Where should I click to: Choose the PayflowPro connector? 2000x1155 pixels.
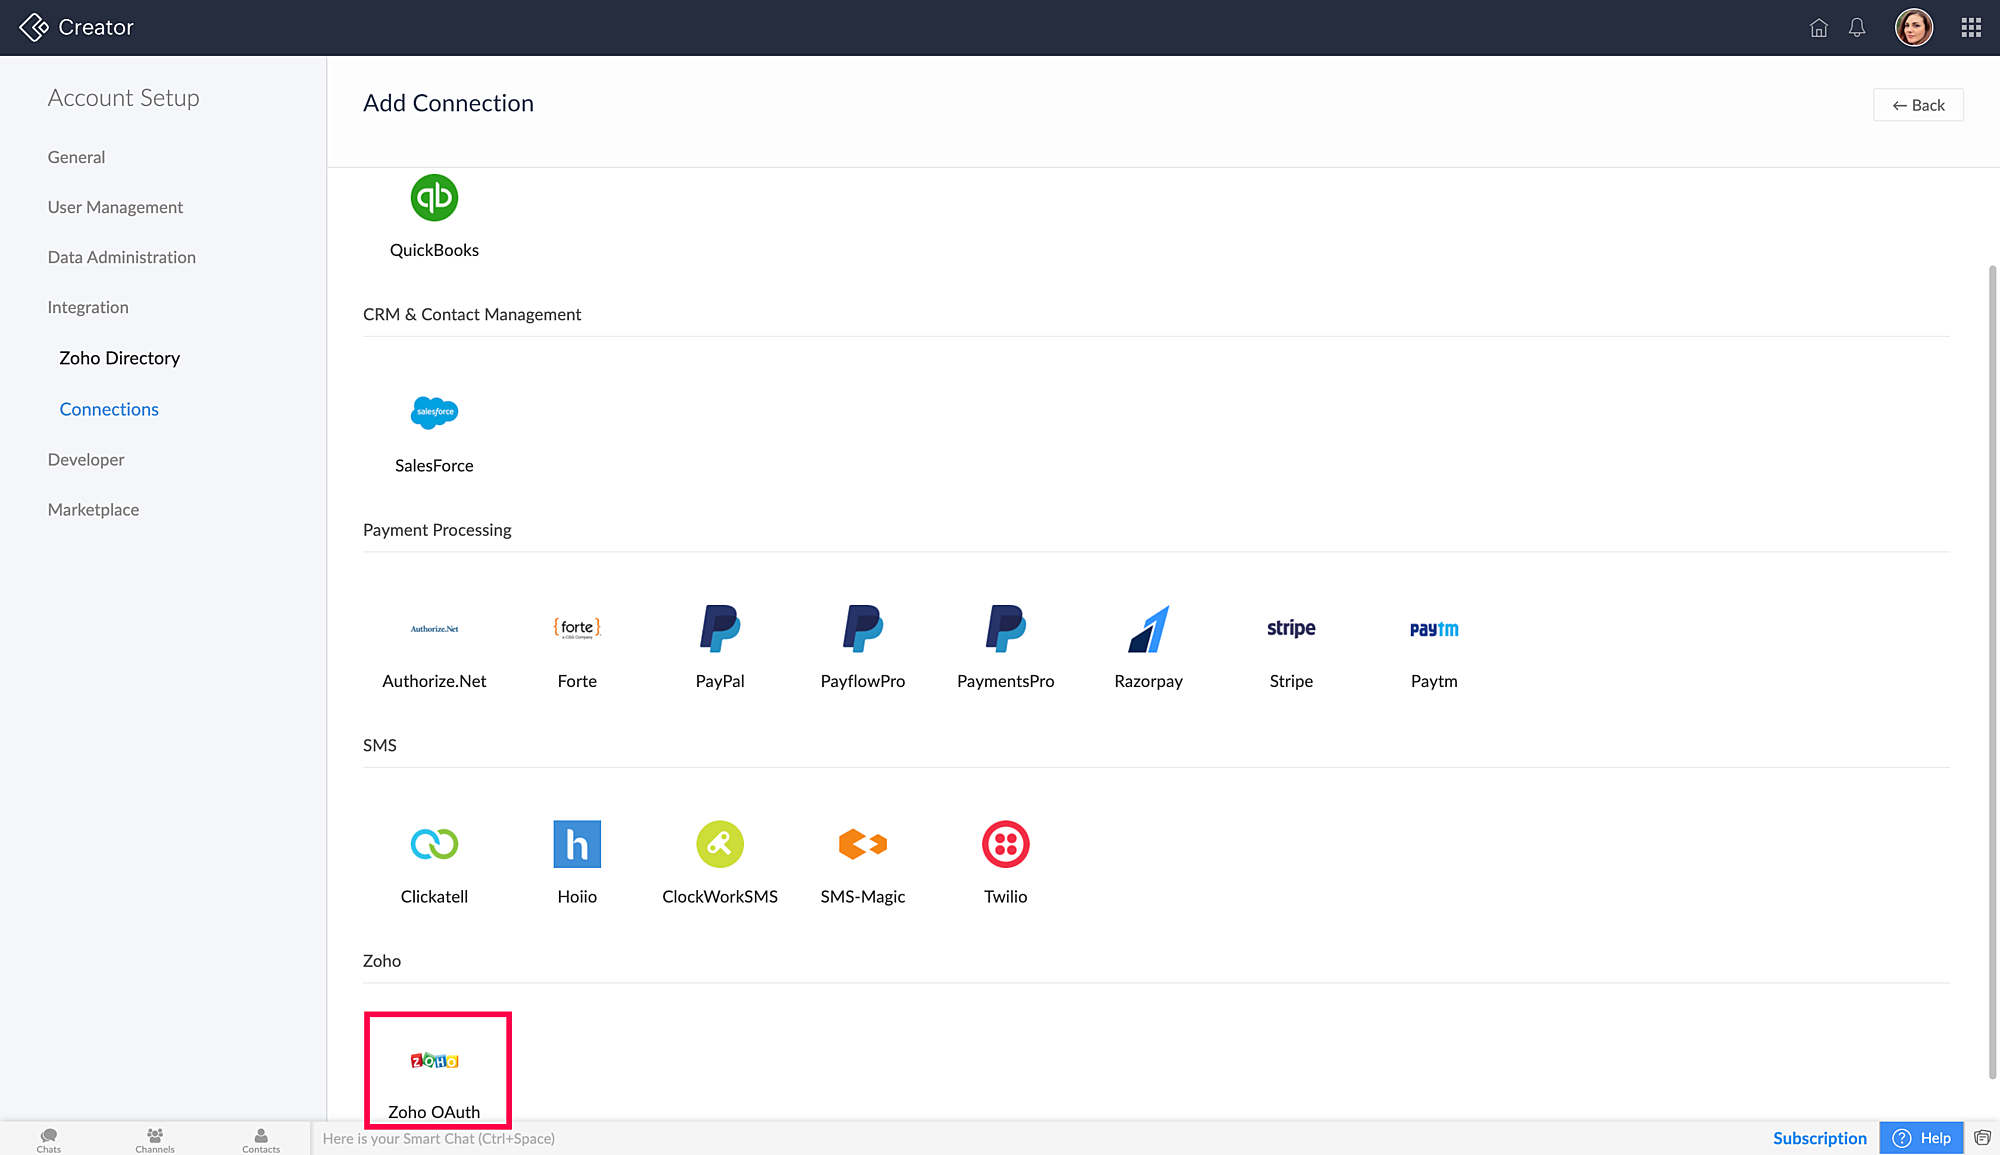(x=863, y=628)
